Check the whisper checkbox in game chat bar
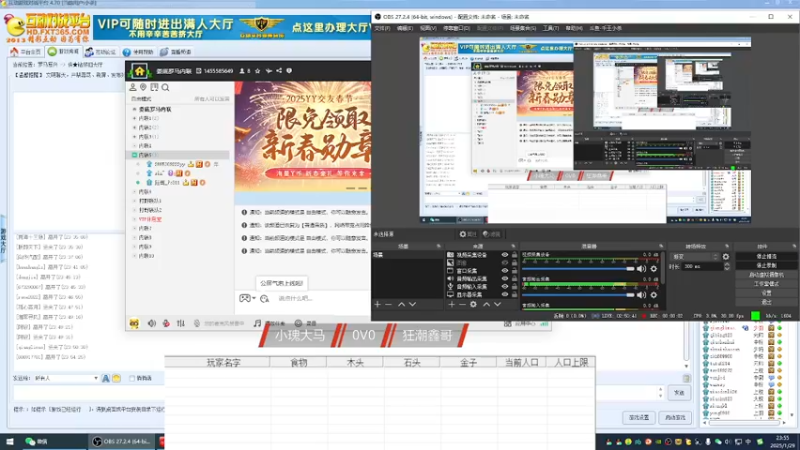The height and width of the screenshot is (450, 800). point(132,379)
